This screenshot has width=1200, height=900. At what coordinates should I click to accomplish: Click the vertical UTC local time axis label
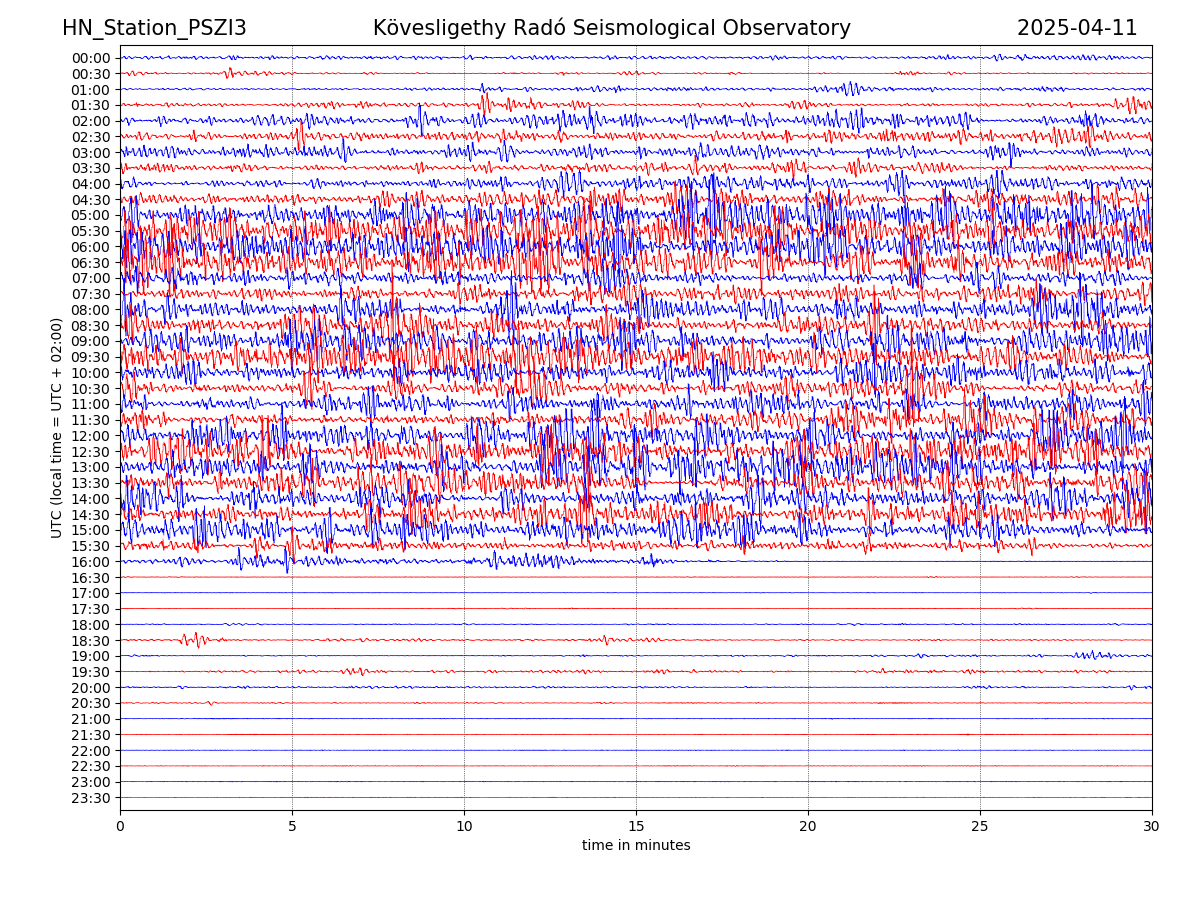tap(57, 428)
